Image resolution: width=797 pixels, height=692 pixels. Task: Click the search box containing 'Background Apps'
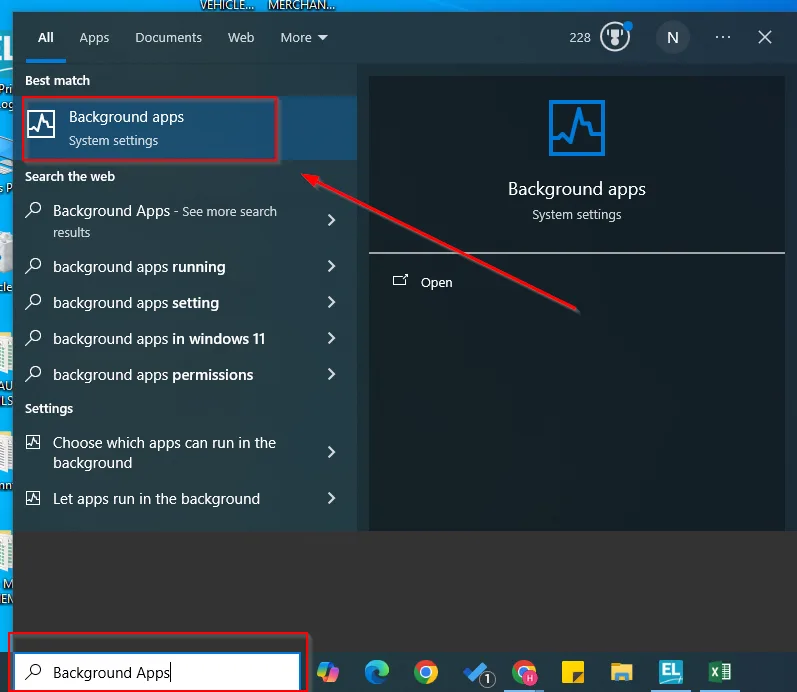(x=160, y=672)
